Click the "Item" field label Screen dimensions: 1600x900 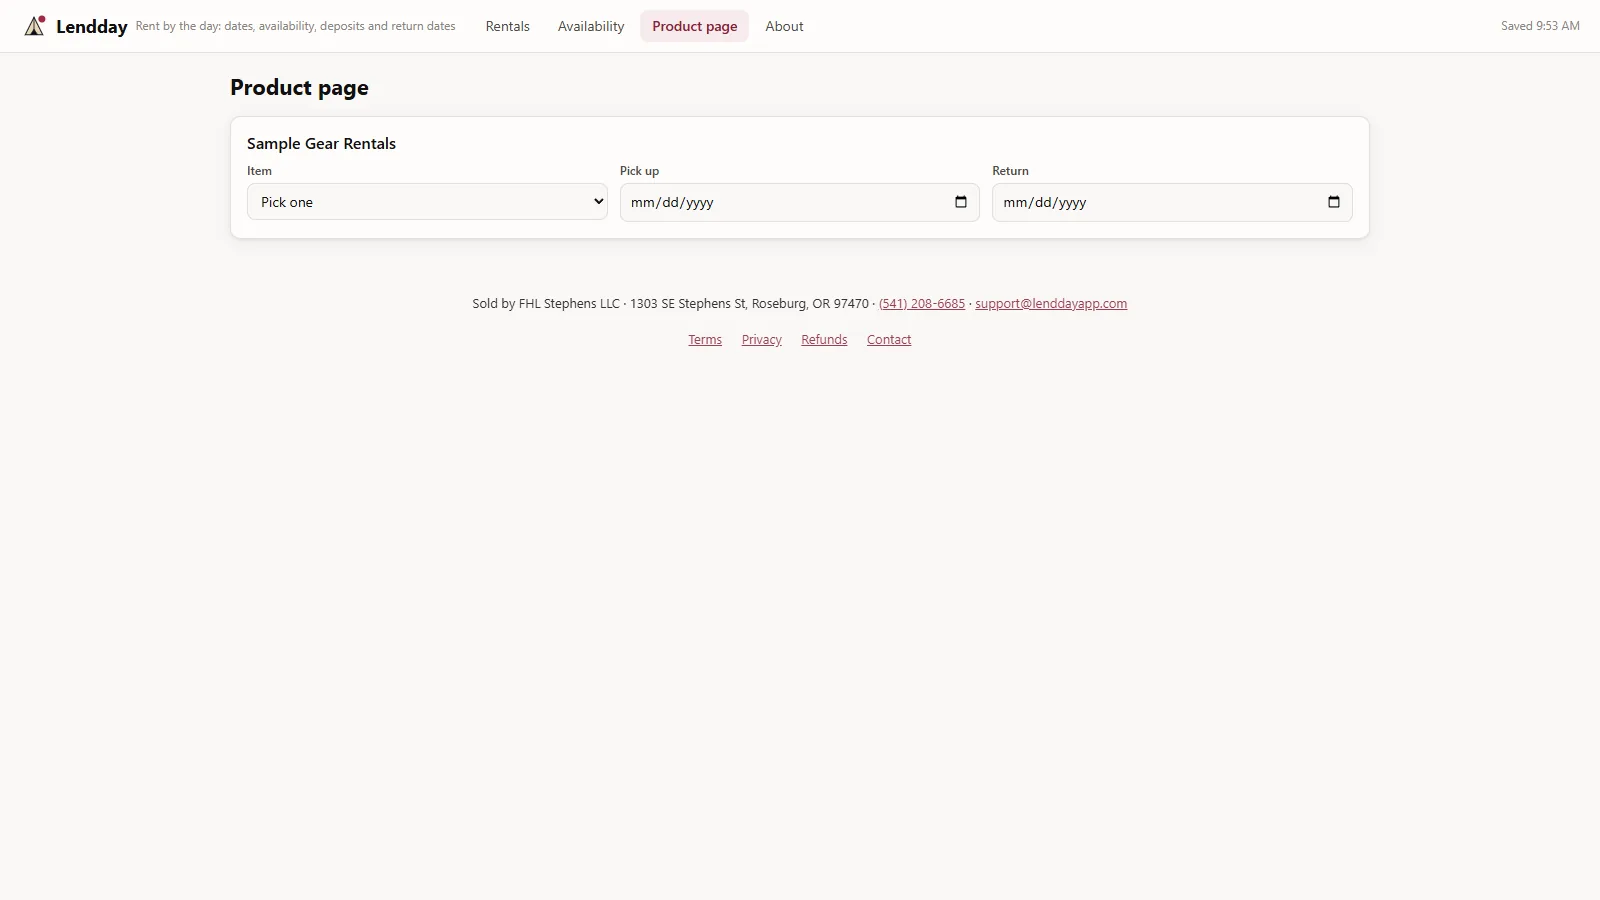[259, 171]
